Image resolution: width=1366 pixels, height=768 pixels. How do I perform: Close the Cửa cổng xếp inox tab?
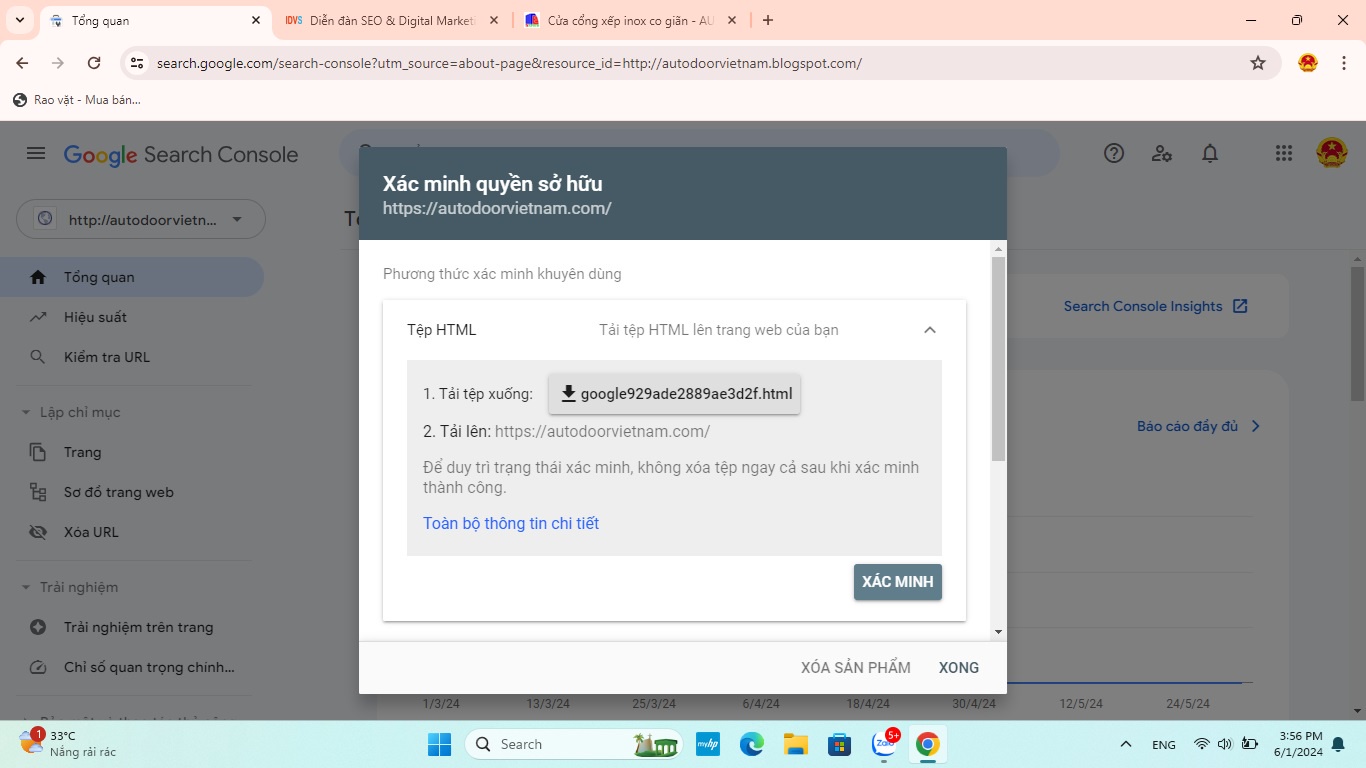coord(732,20)
